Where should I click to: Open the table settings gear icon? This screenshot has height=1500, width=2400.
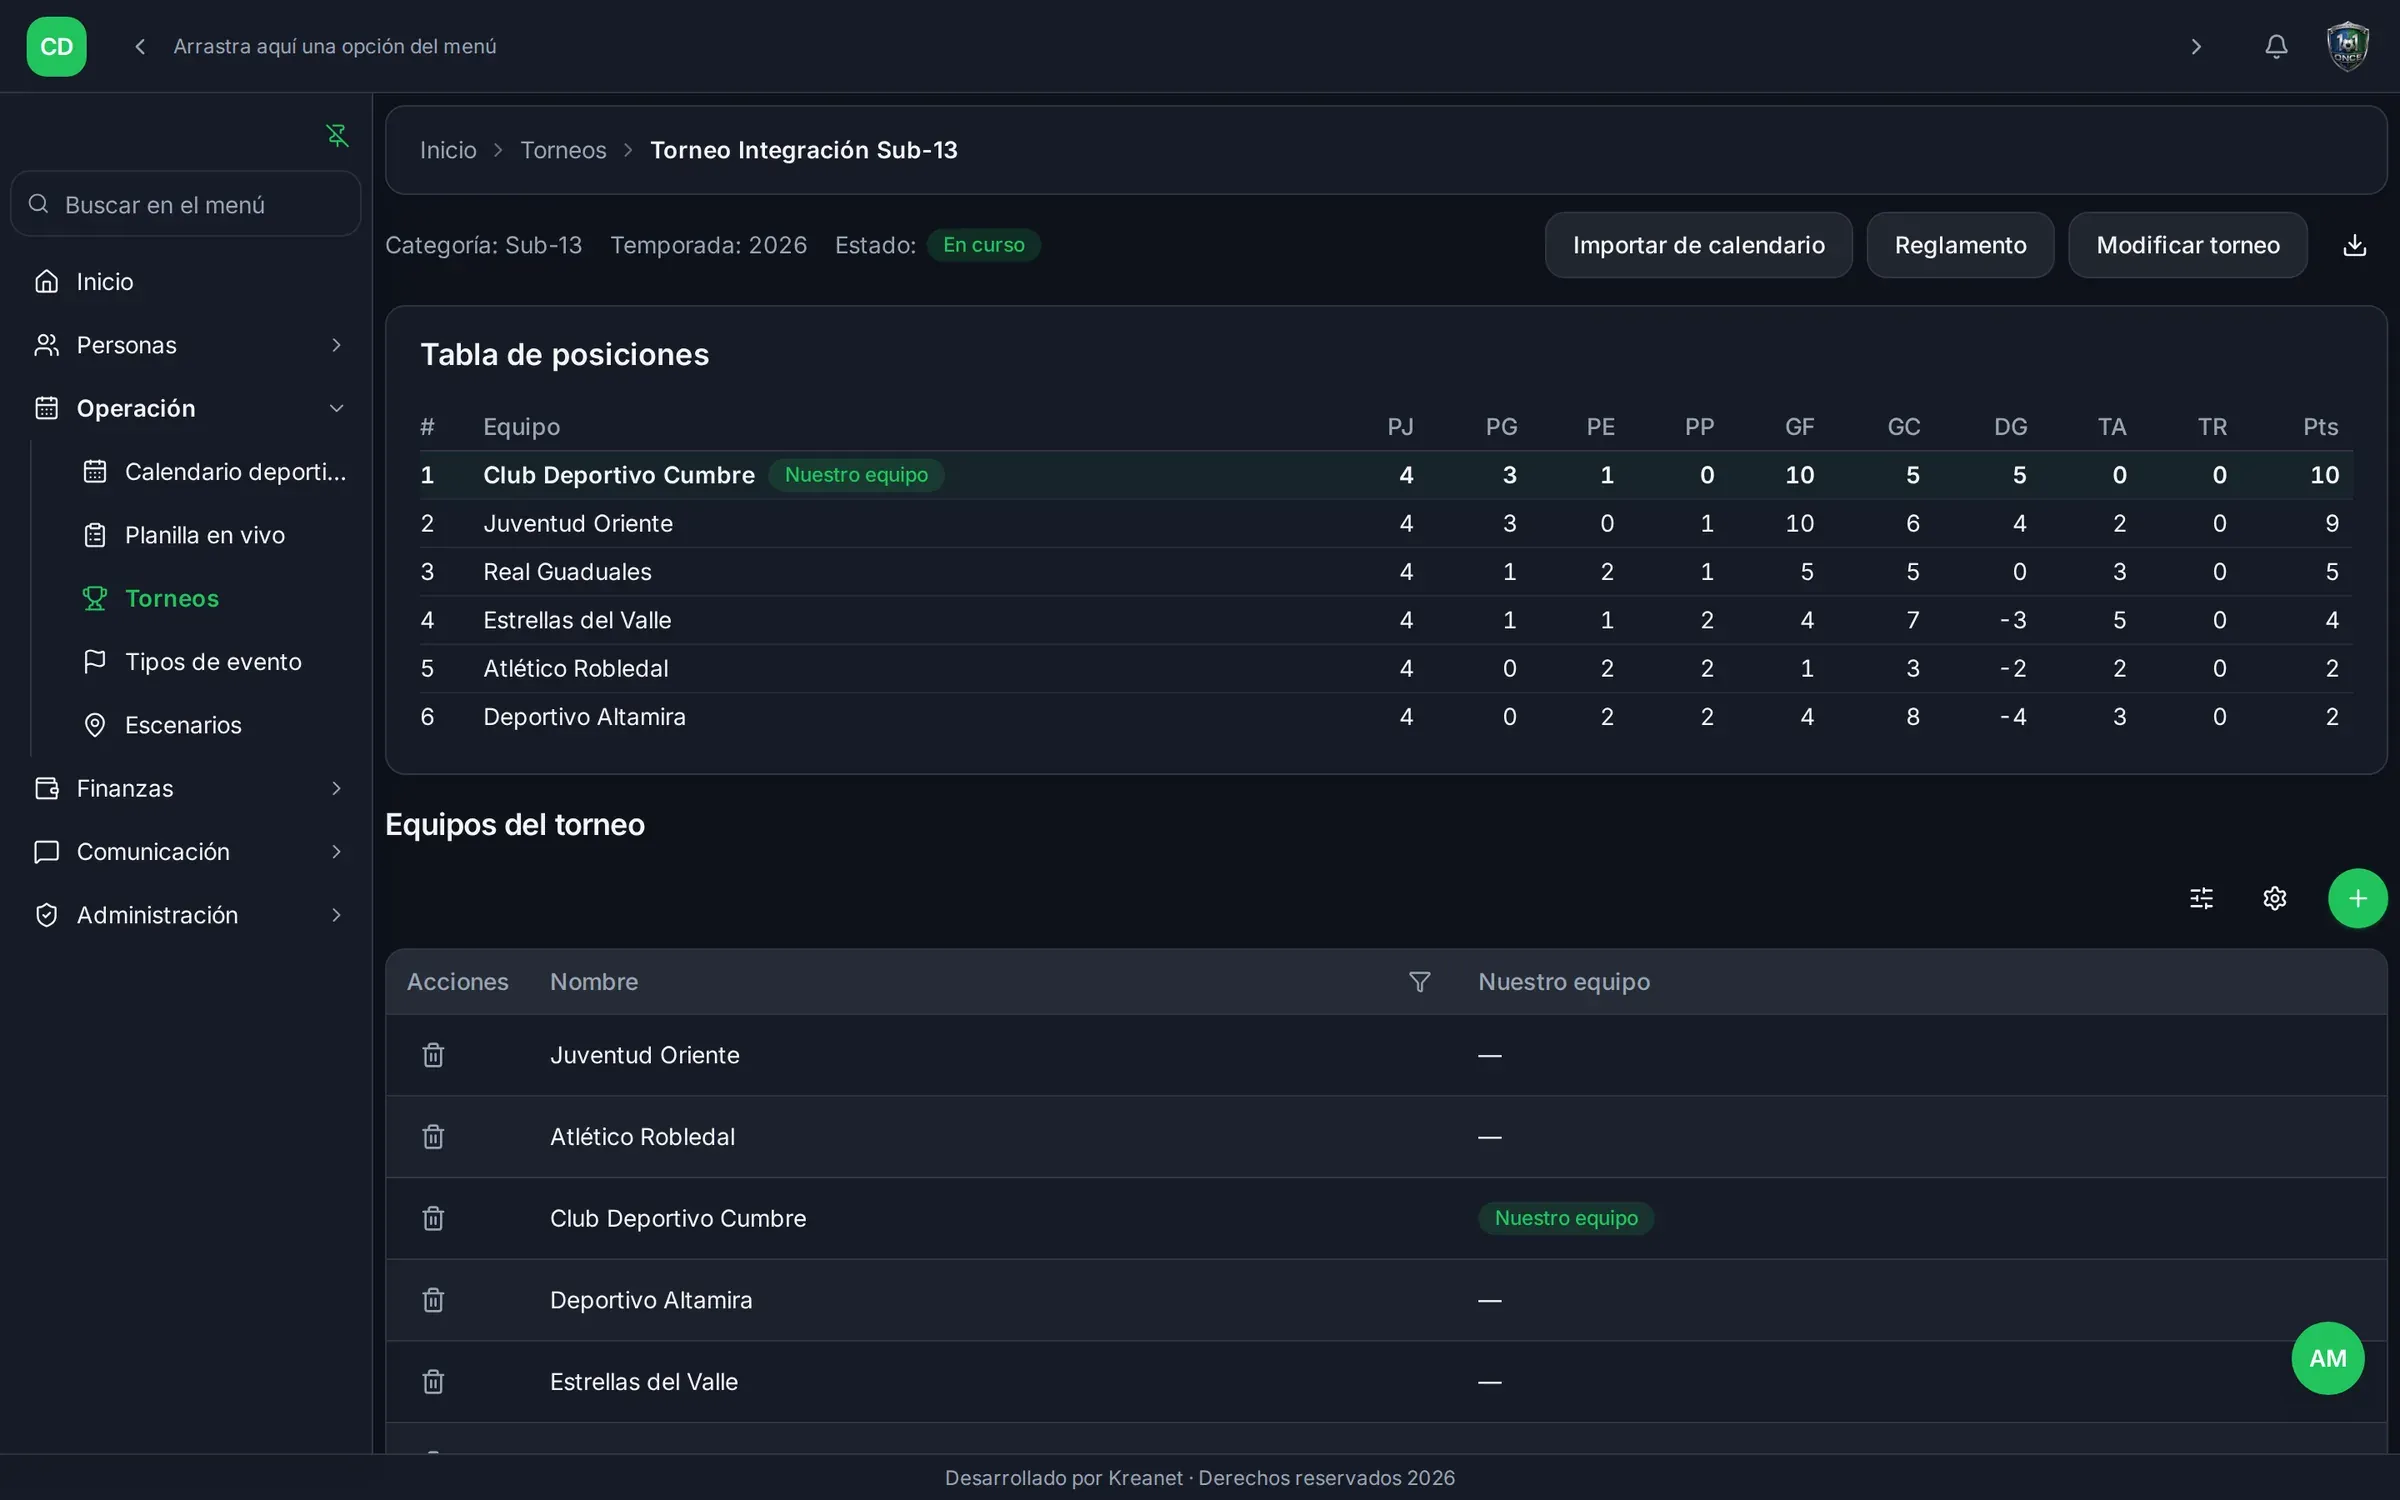point(2274,898)
